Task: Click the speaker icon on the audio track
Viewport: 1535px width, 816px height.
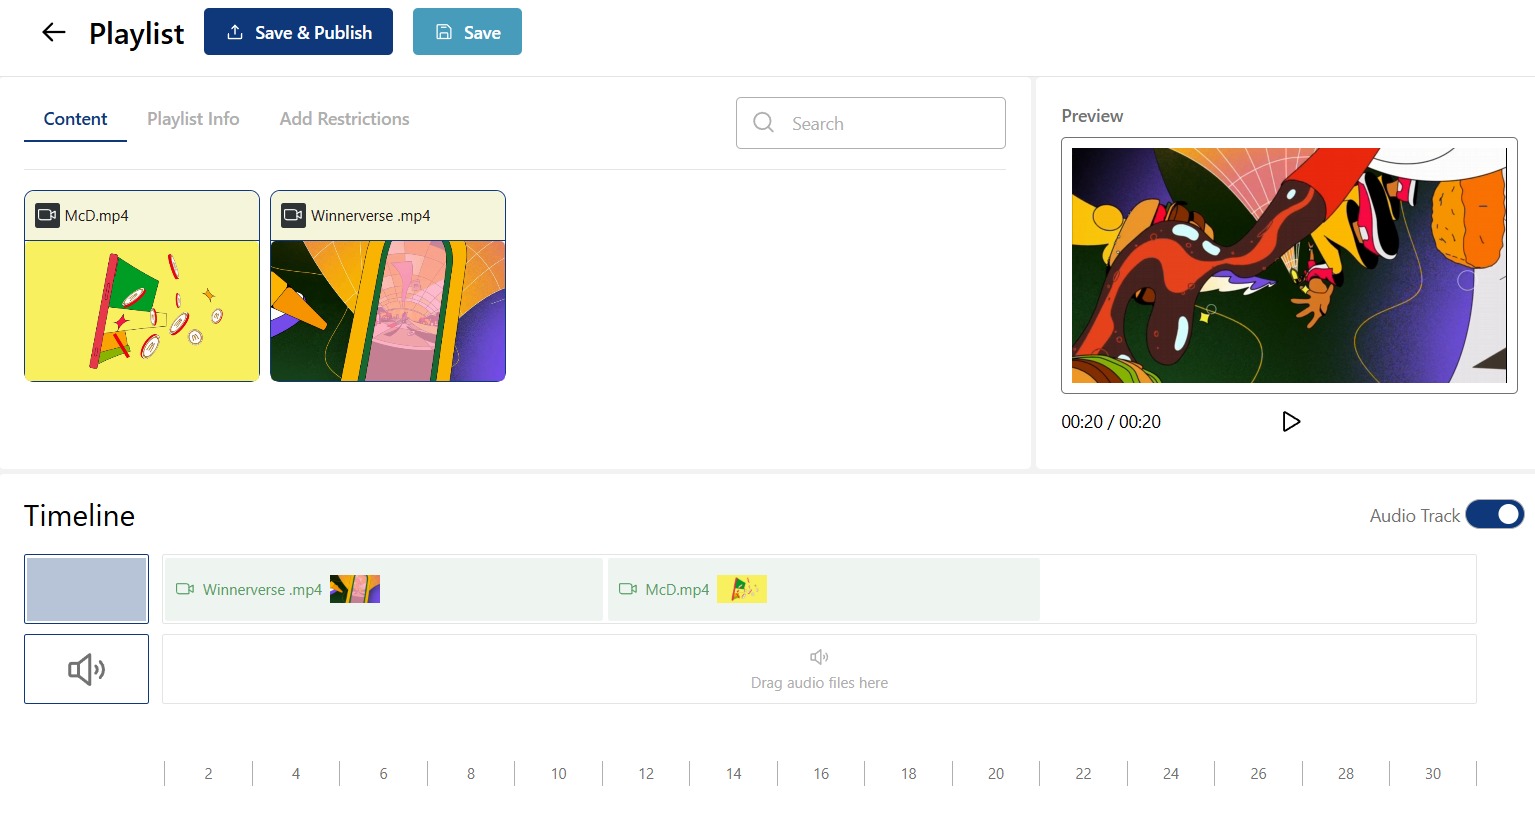Action: 86,669
